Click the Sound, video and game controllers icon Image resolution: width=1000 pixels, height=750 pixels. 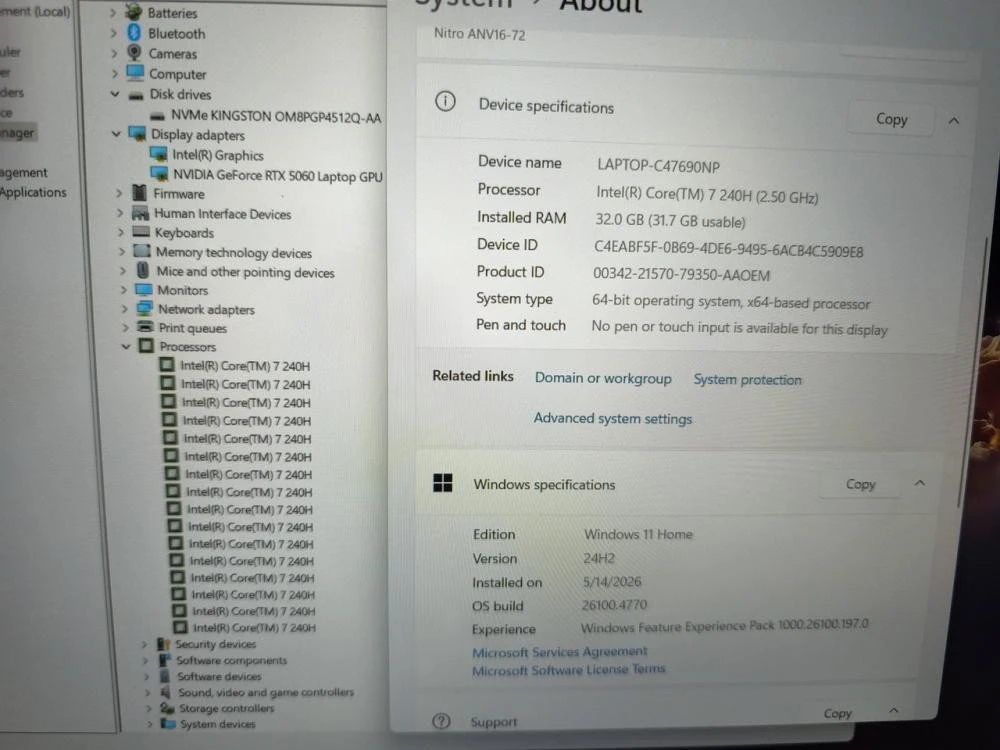(166, 692)
